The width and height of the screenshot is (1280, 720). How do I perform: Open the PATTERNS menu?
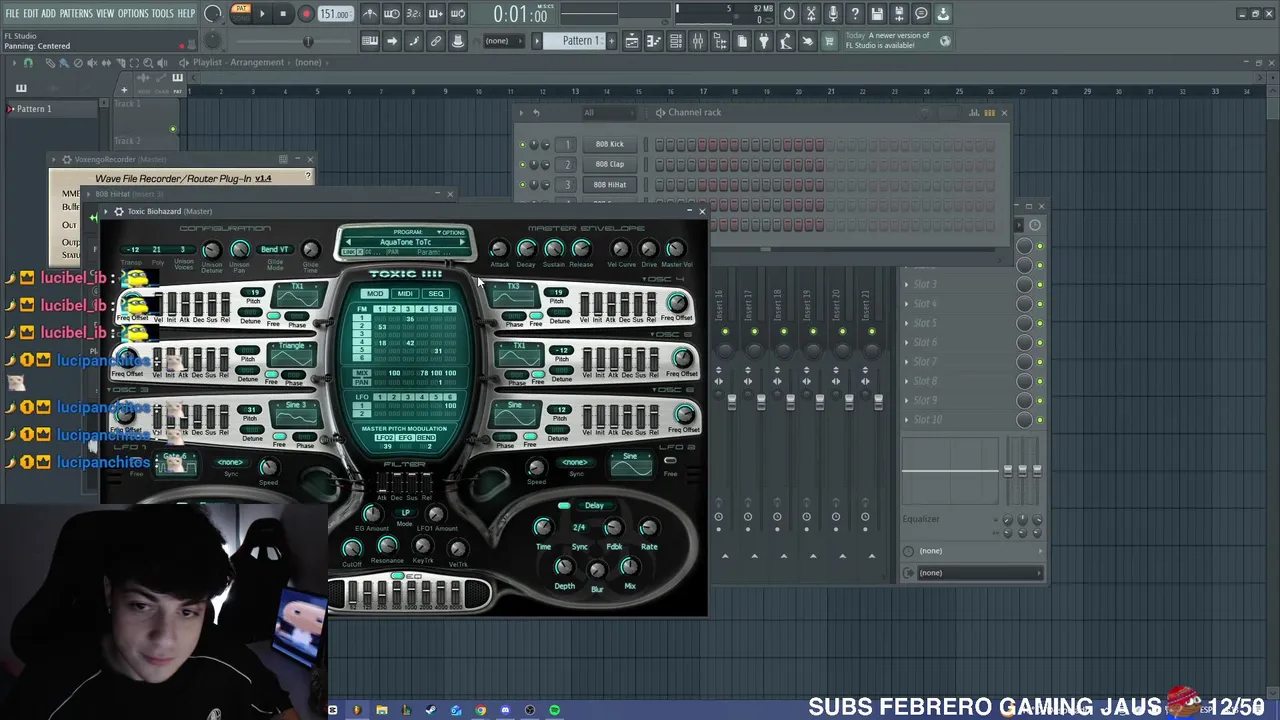76,13
